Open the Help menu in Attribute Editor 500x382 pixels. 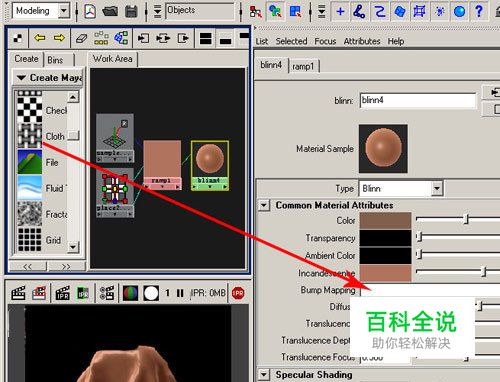tap(396, 41)
